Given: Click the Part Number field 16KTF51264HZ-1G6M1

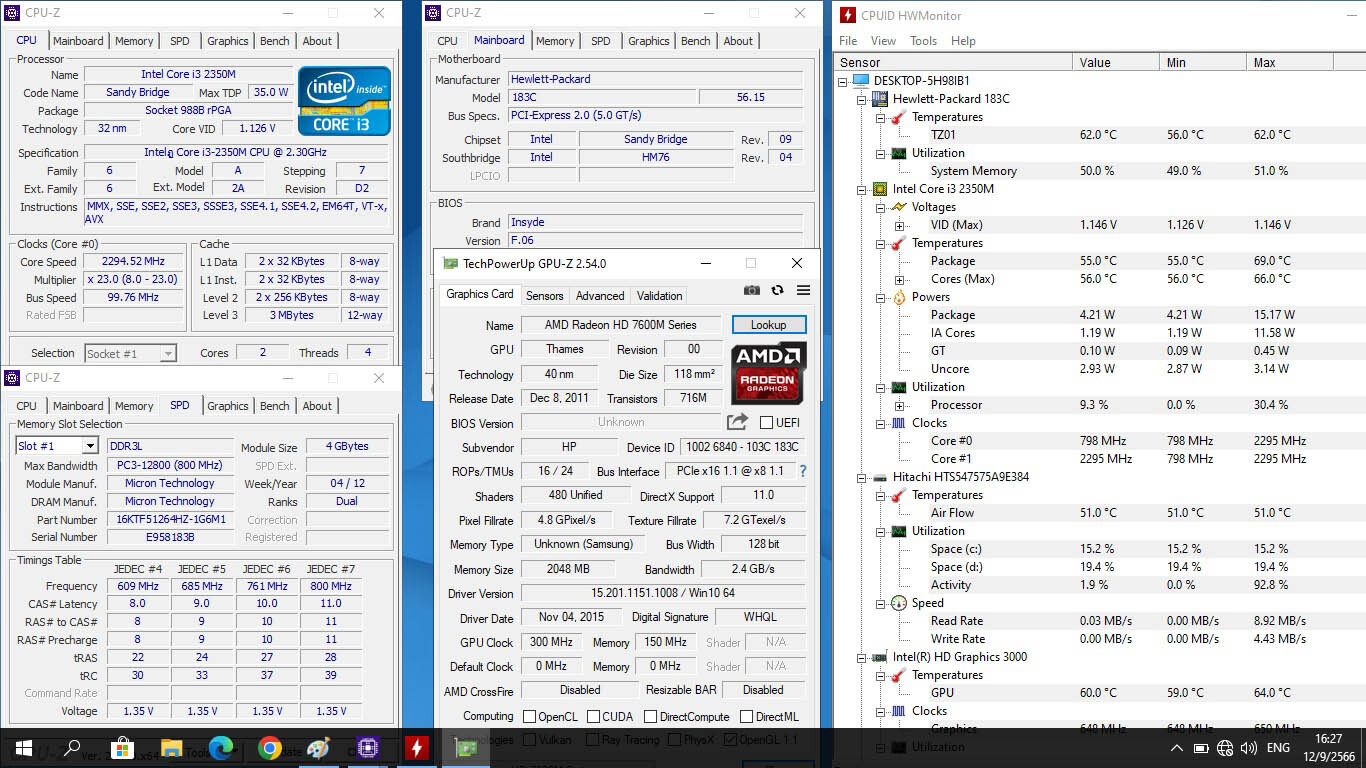Looking at the screenshot, I should (x=171, y=520).
